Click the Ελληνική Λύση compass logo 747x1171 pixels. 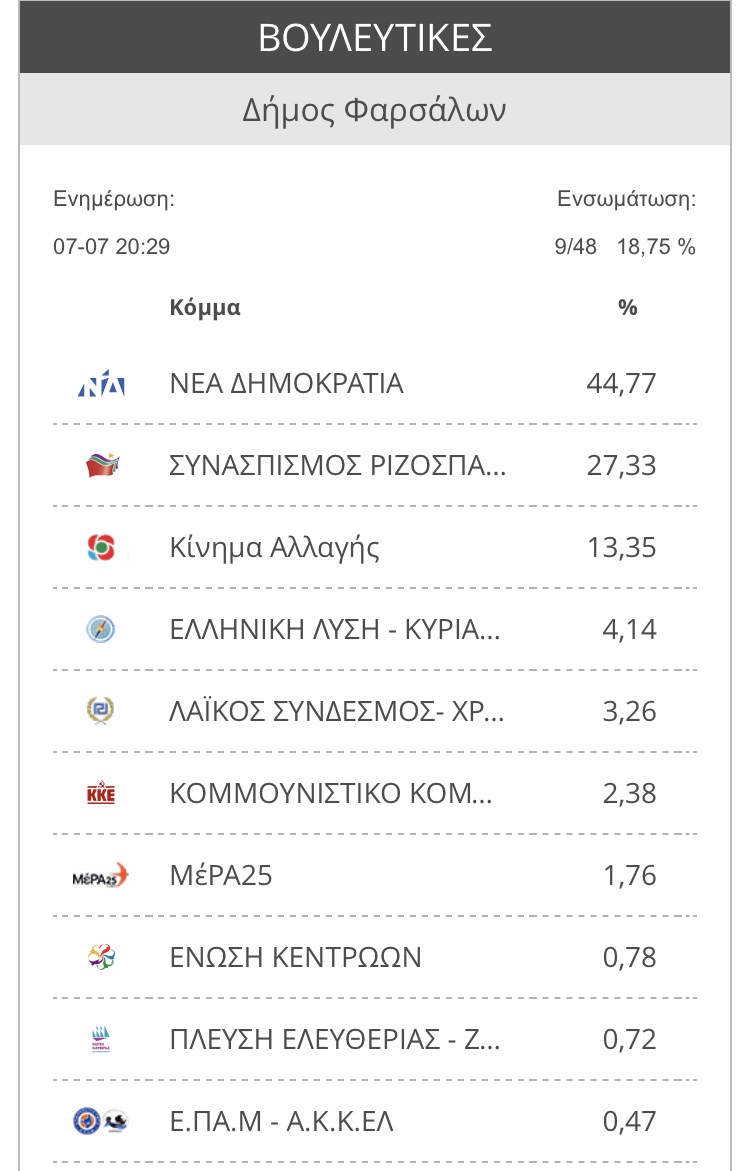(x=101, y=630)
